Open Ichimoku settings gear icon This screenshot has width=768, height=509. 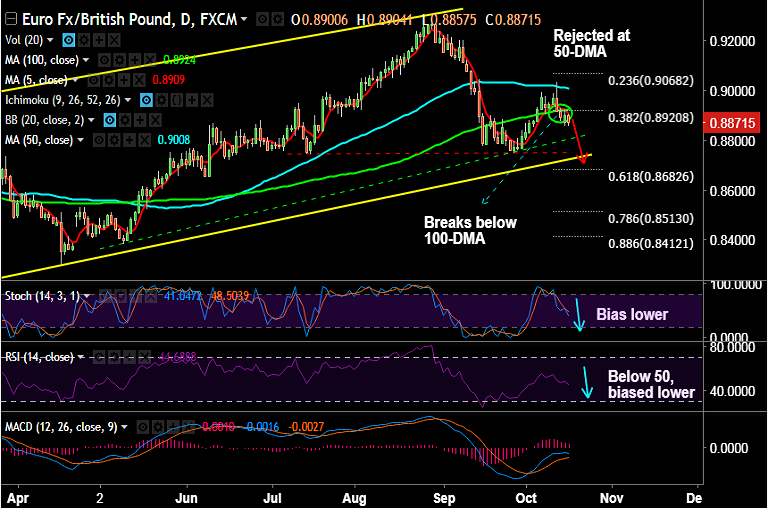(x=162, y=100)
